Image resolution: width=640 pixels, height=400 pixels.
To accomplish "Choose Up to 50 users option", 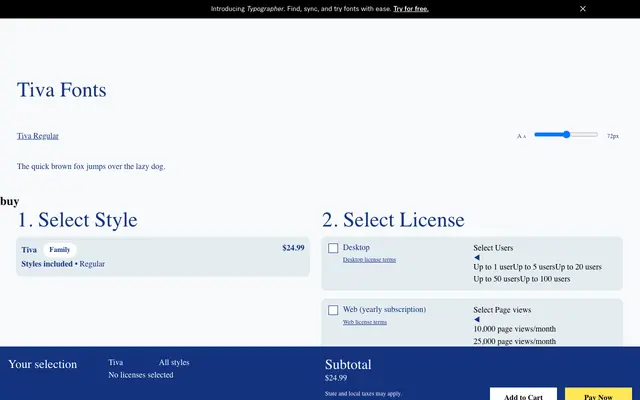I will pos(496,279).
